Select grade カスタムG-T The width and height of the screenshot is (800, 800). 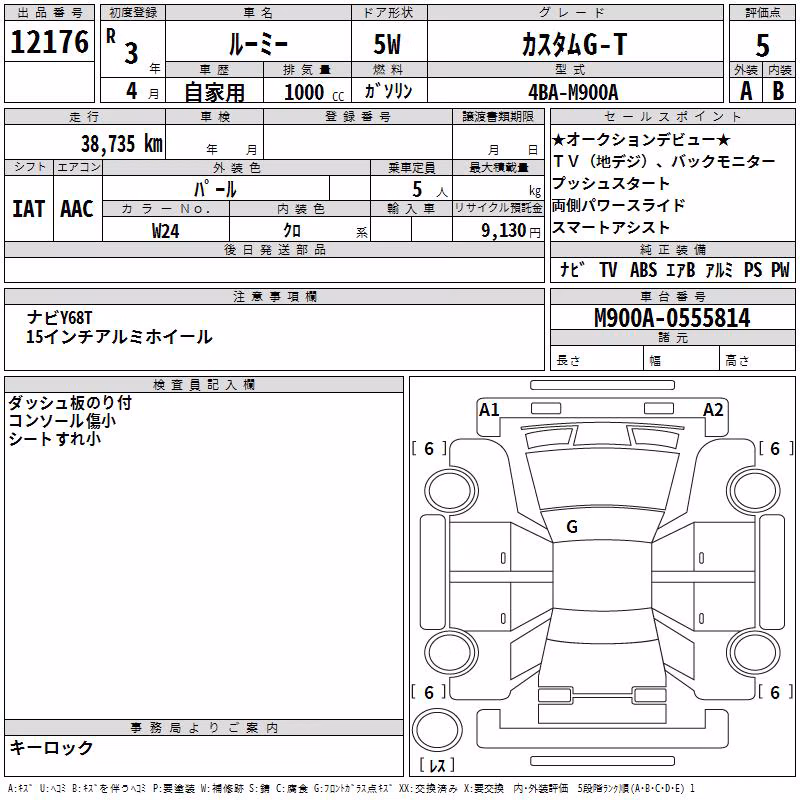(x=574, y=45)
